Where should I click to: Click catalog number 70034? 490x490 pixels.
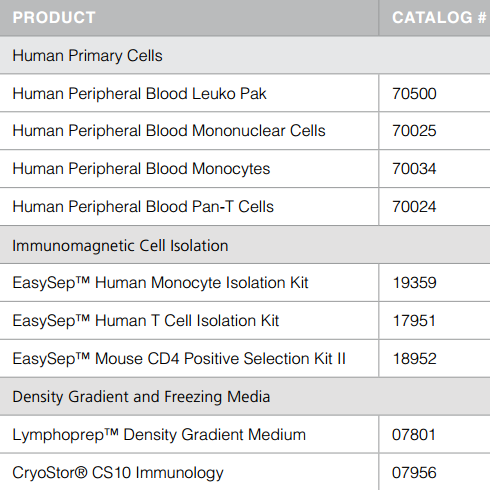coord(414,169)
